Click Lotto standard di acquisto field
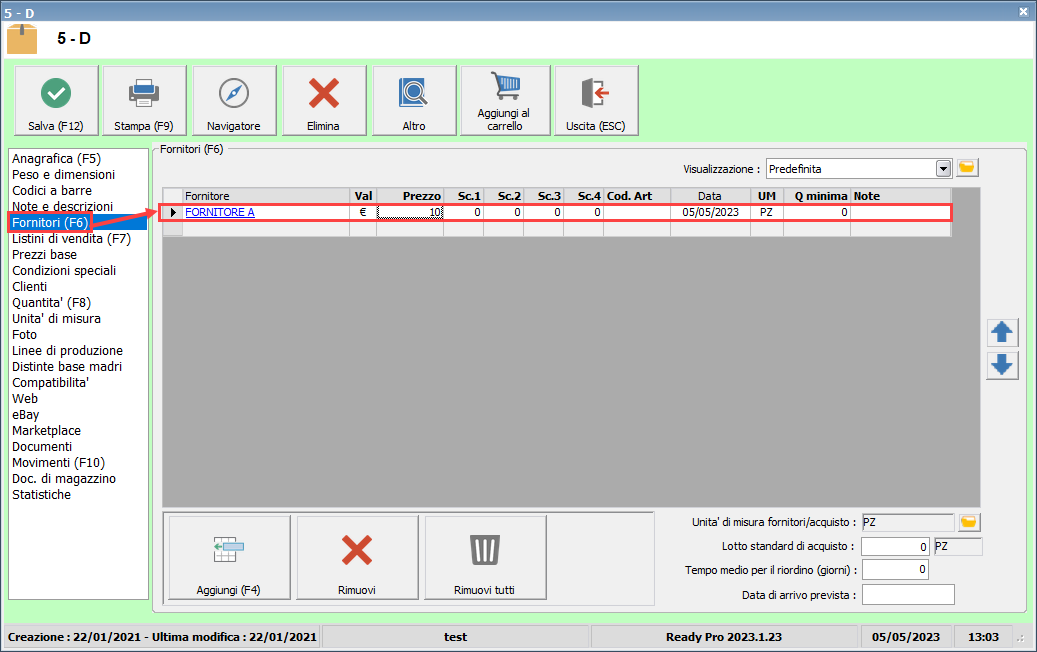This screenshot has height=652, width=1037. pyautogui.click(x=895, y=547)
